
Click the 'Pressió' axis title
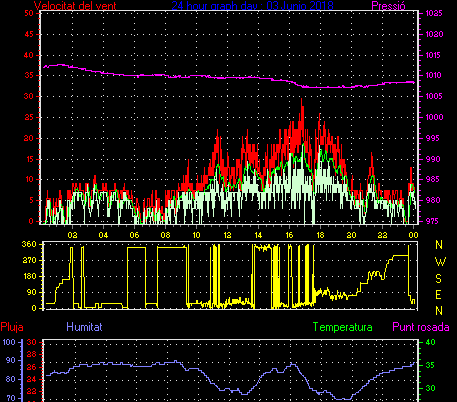point(388,5)
